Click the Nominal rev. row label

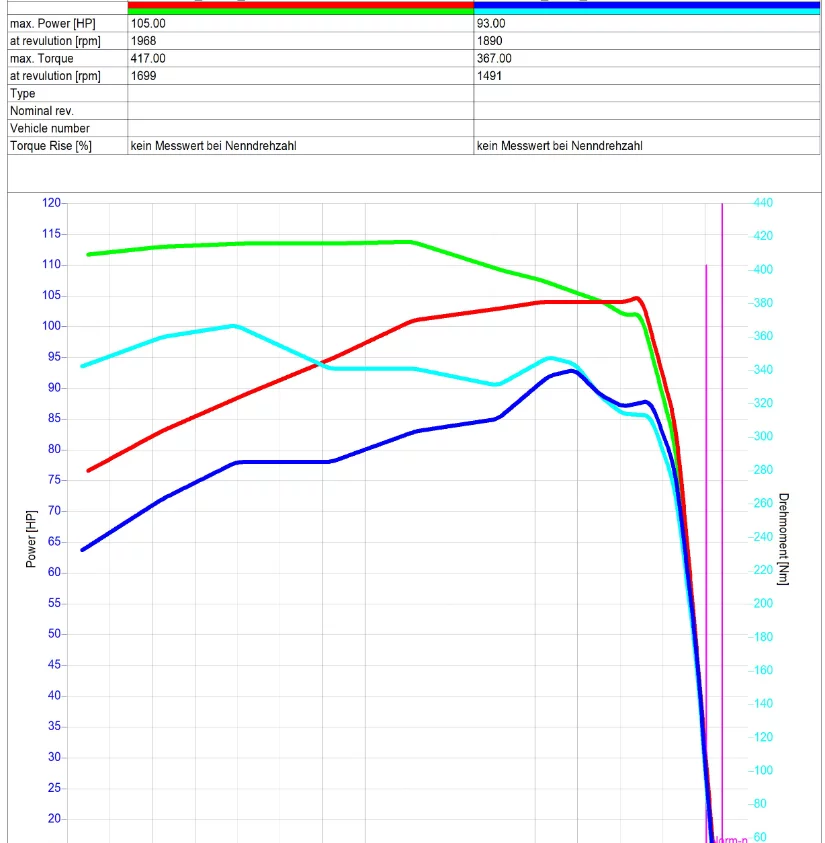(x=42, y=111)
